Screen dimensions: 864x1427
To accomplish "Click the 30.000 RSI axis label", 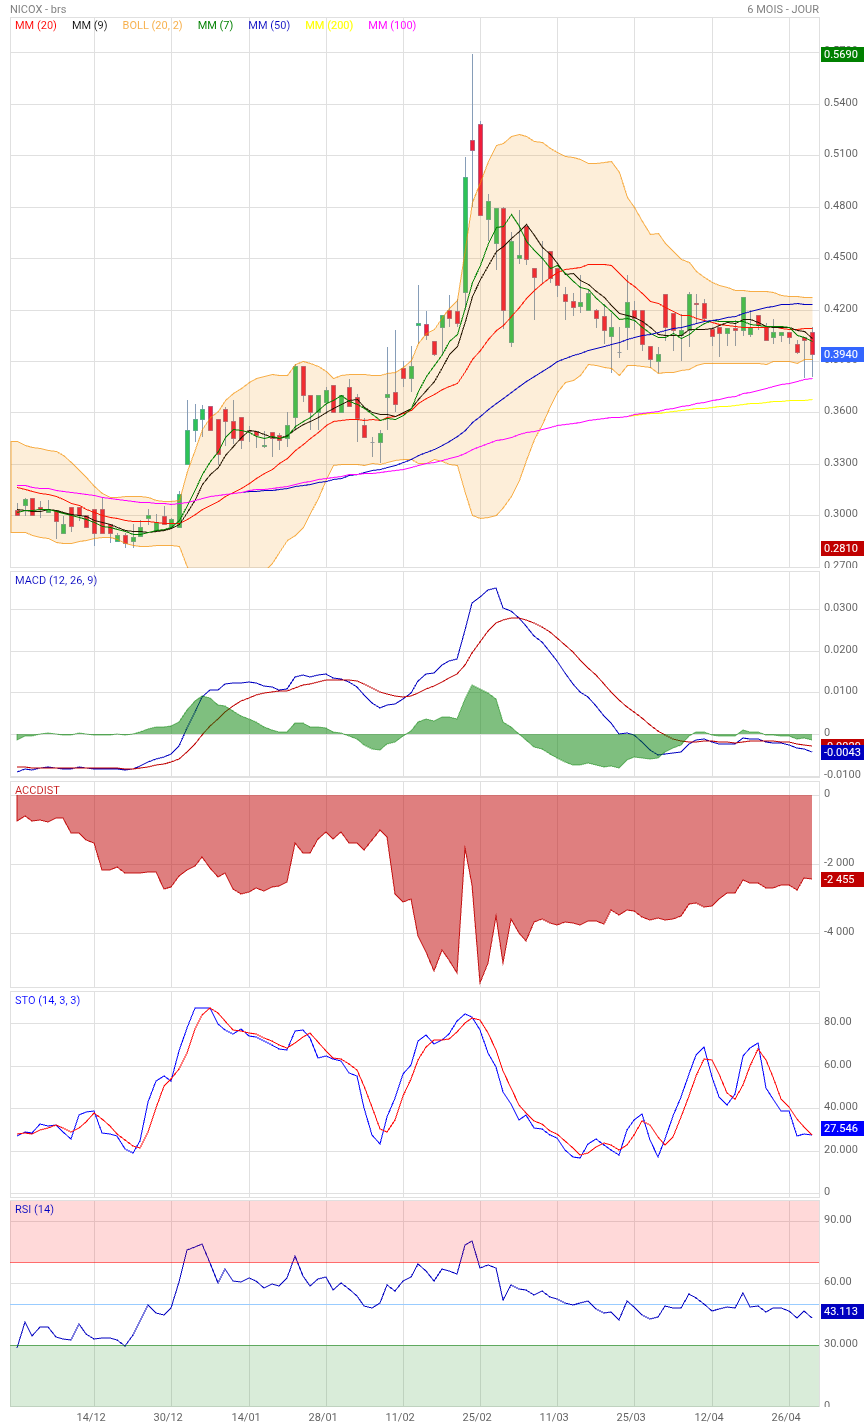I will click(x=840, y=1344).
